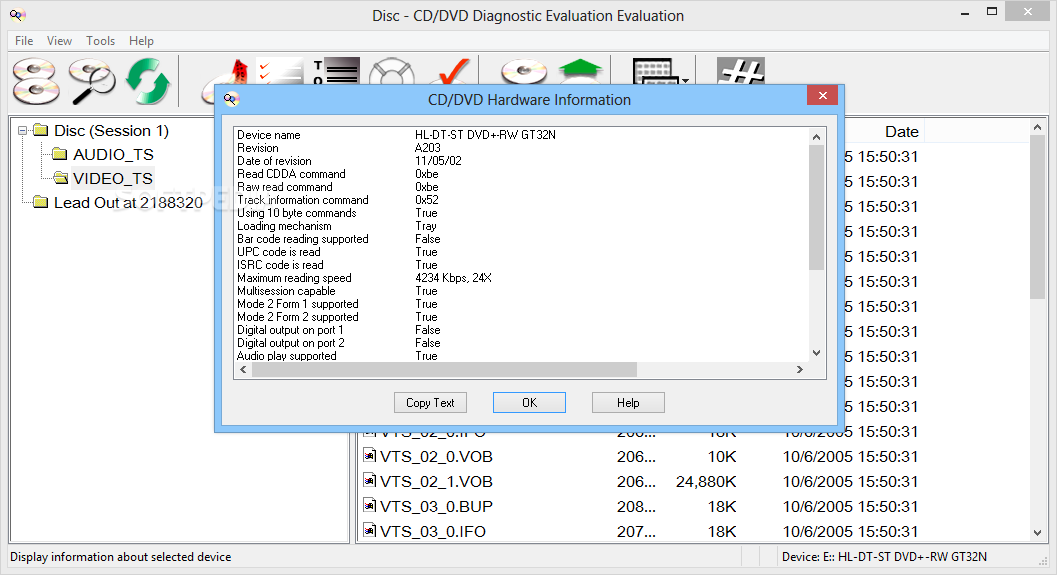Click the VTS_02_0.VOB file icon

pyautogui.click(x=369, y=456)
